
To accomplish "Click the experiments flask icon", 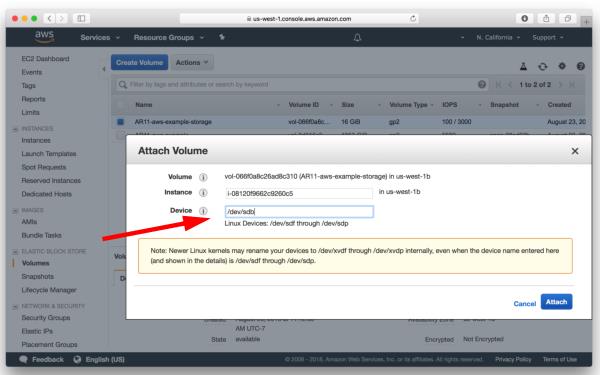I will tap(523, 67).
